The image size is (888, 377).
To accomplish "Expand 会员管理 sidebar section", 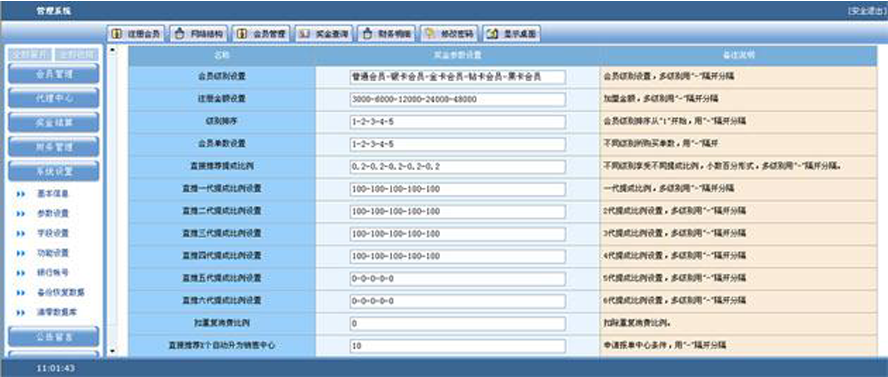I will tap(54, 74).
